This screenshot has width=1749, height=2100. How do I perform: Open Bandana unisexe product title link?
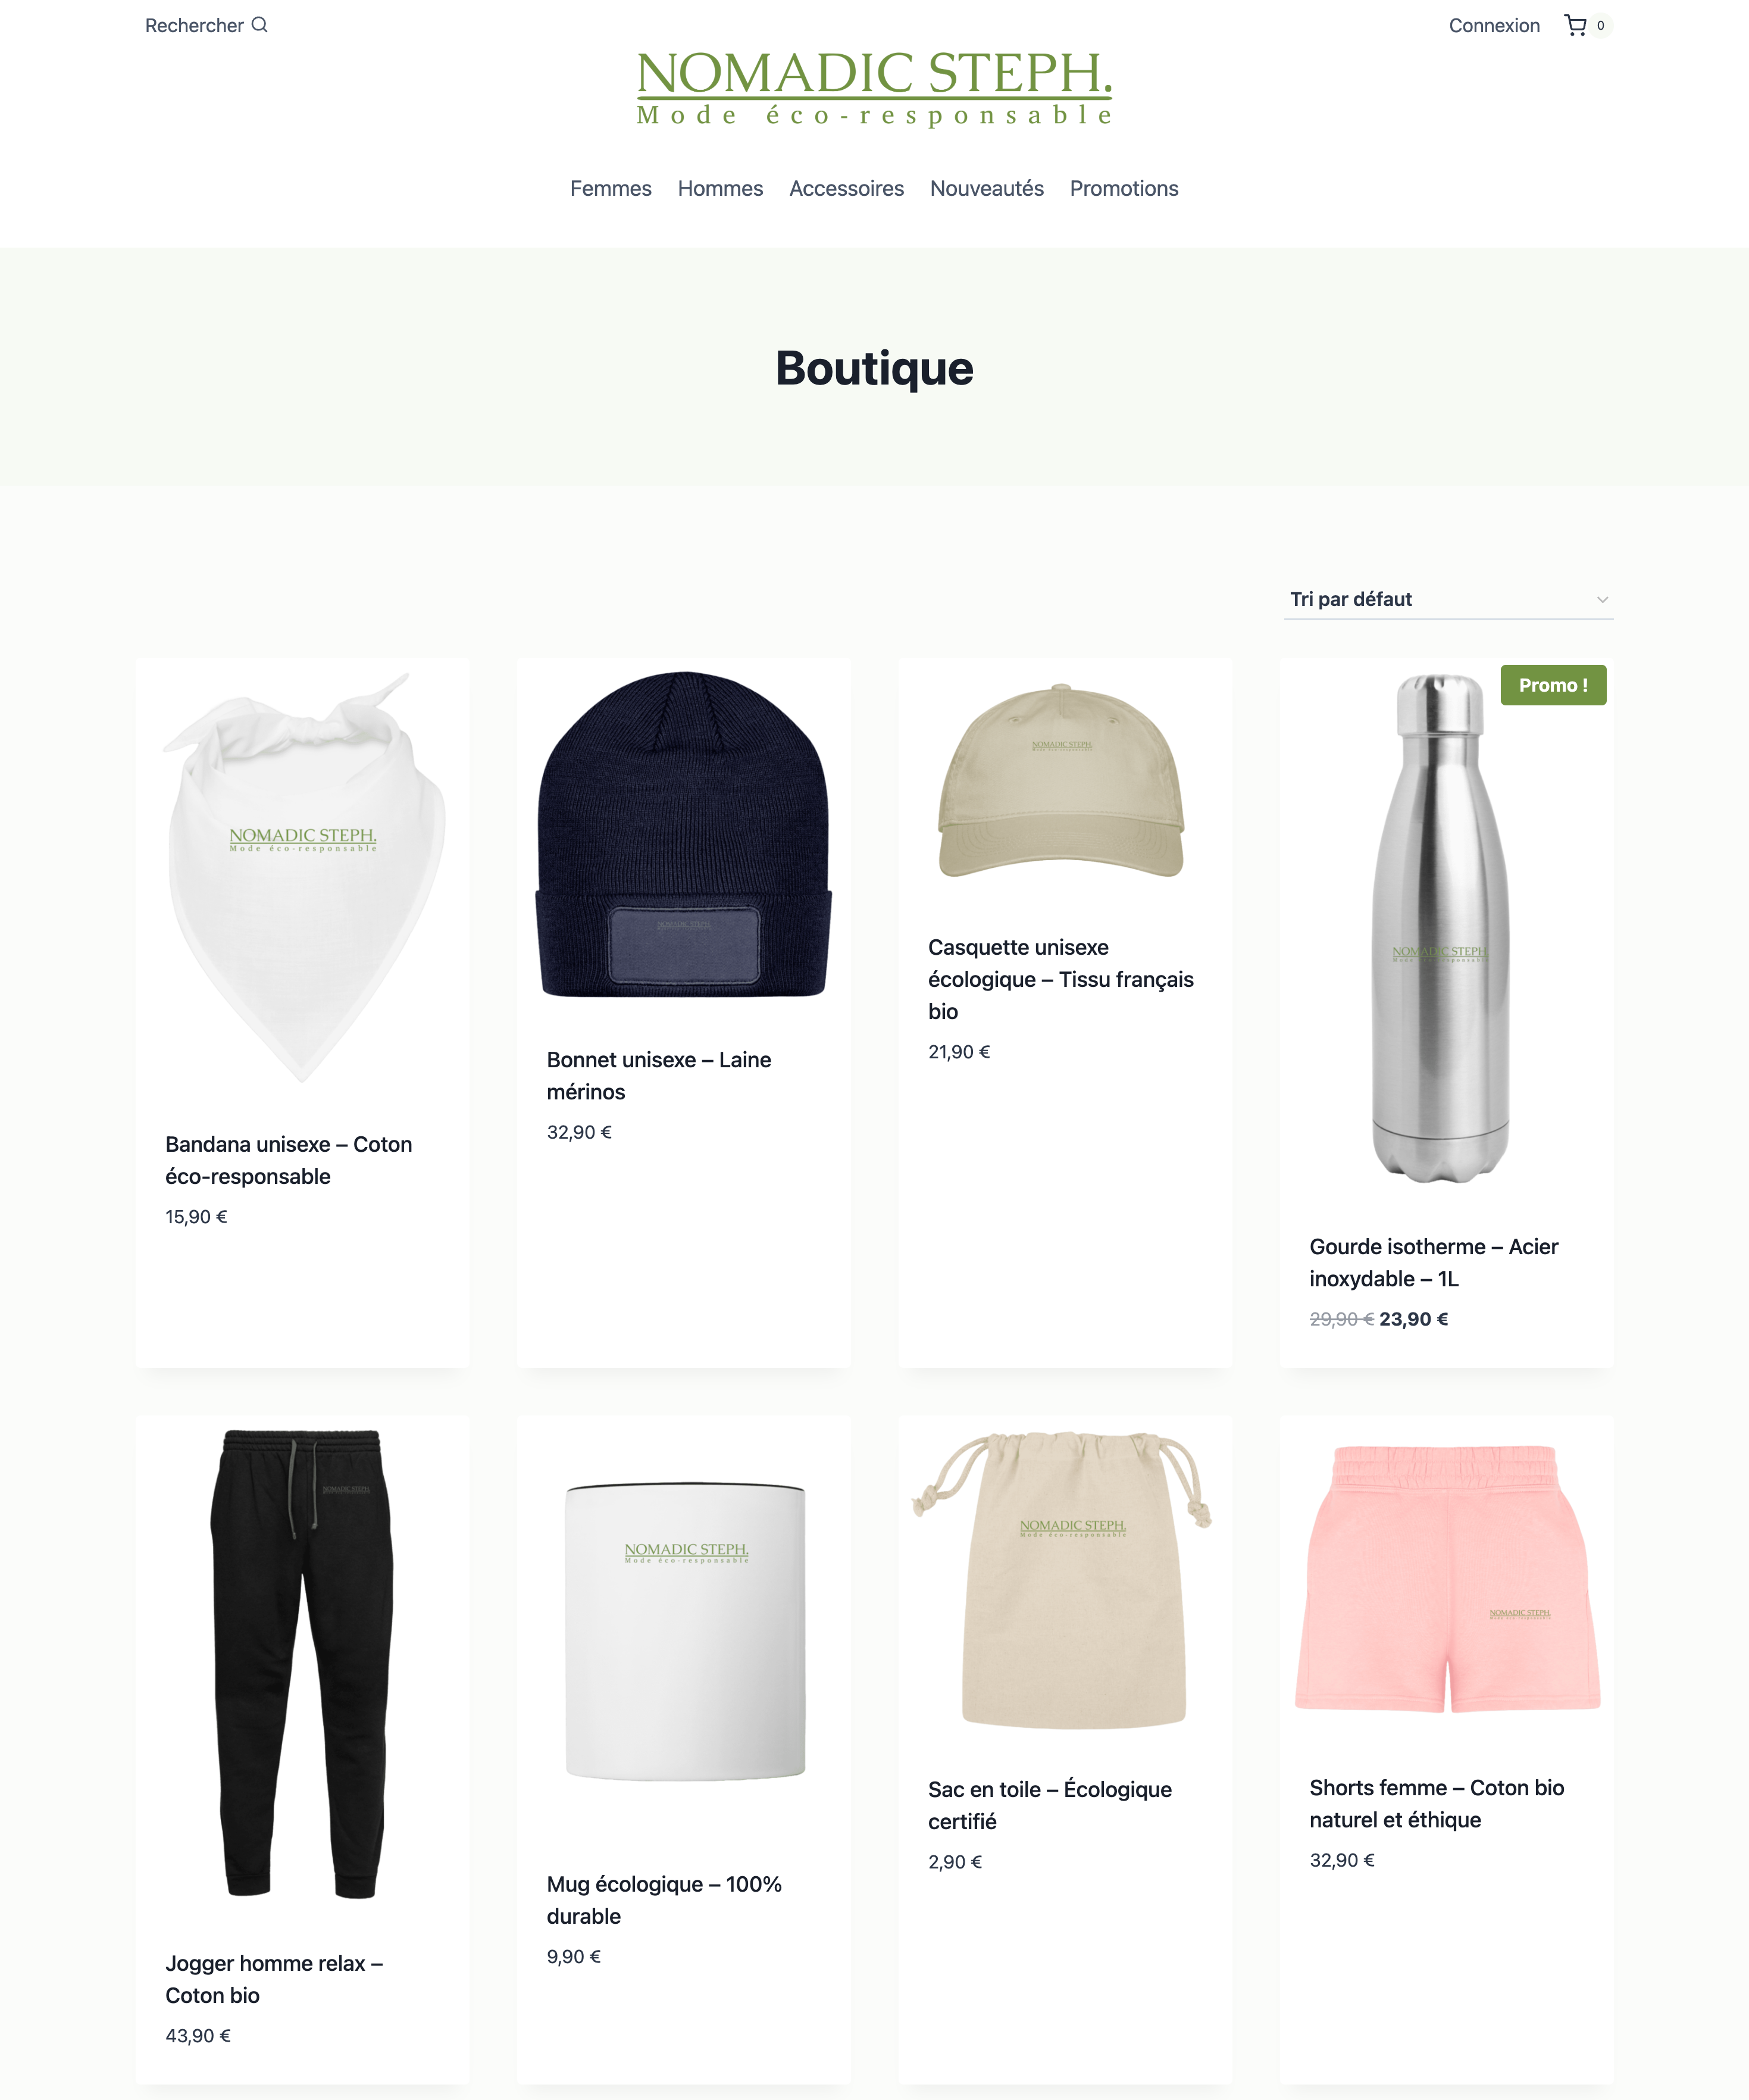(288, 1160)
